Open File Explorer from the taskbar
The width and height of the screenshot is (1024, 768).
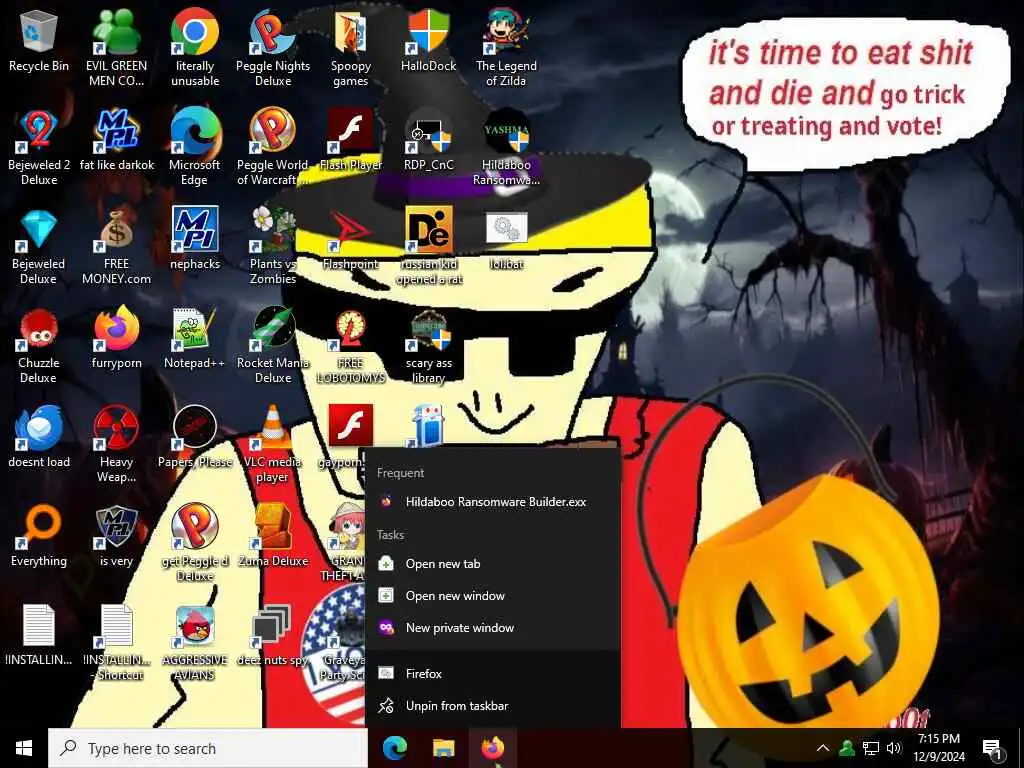[x=444, y=748]
